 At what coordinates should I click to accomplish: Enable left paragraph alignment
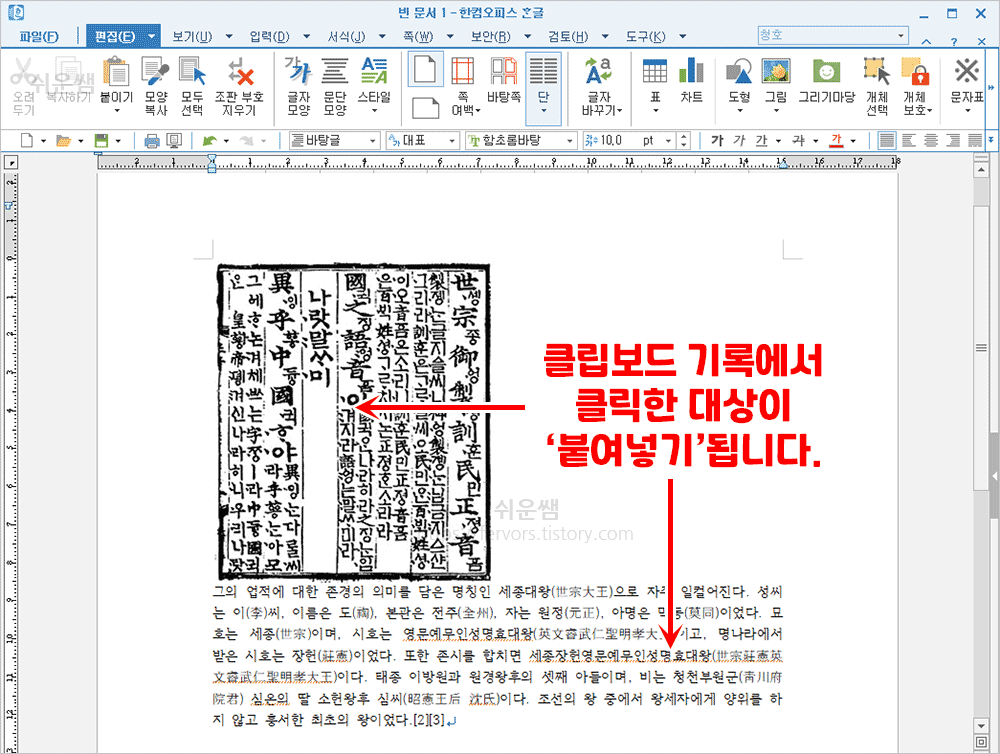pos(909,140)
